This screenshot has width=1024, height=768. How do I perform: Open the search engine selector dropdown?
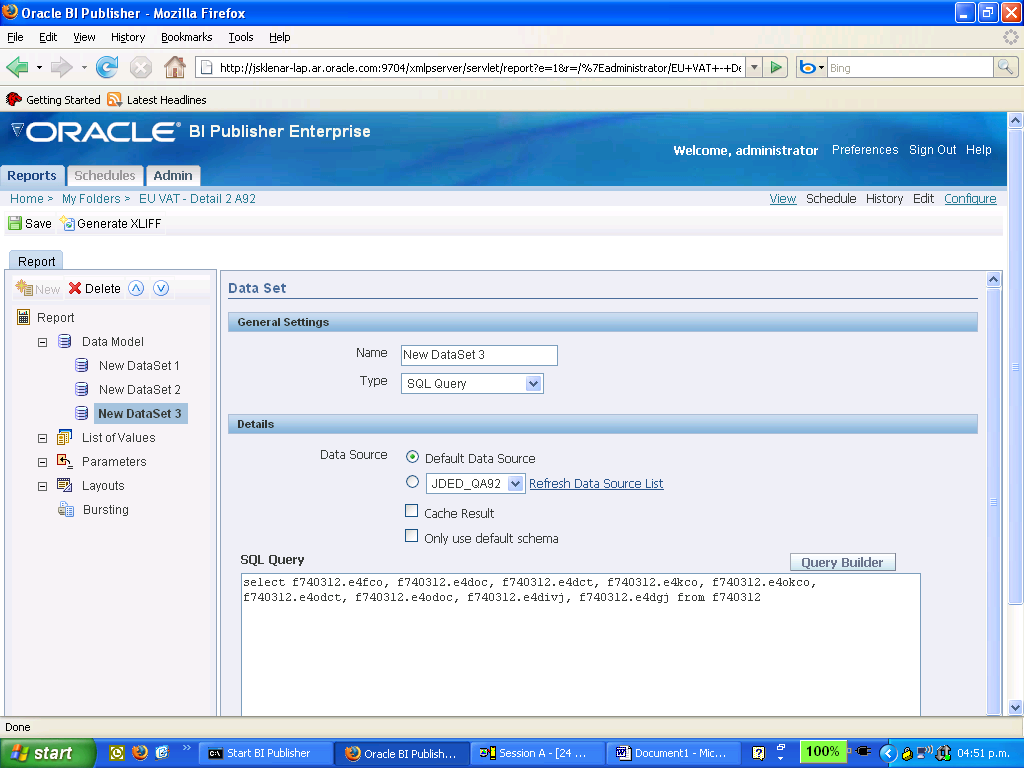pyautogui.click(x=812, y=67)
